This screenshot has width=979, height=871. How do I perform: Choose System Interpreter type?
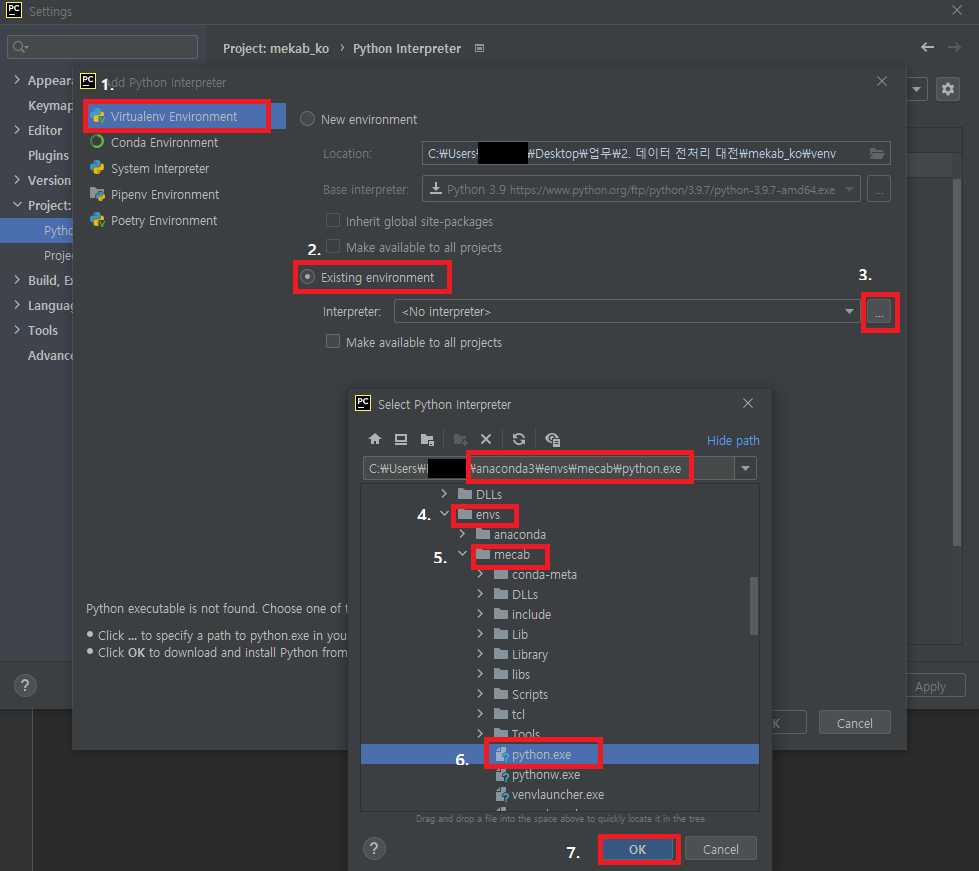click(x=160, y=169)
